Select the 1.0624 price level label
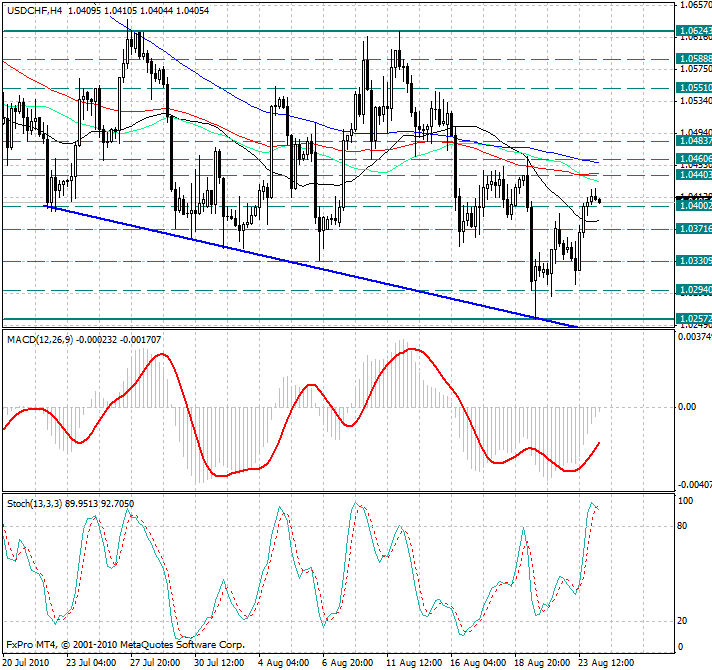Image resolution: width=712 pixels, height=670 pixels. point(693,31)
